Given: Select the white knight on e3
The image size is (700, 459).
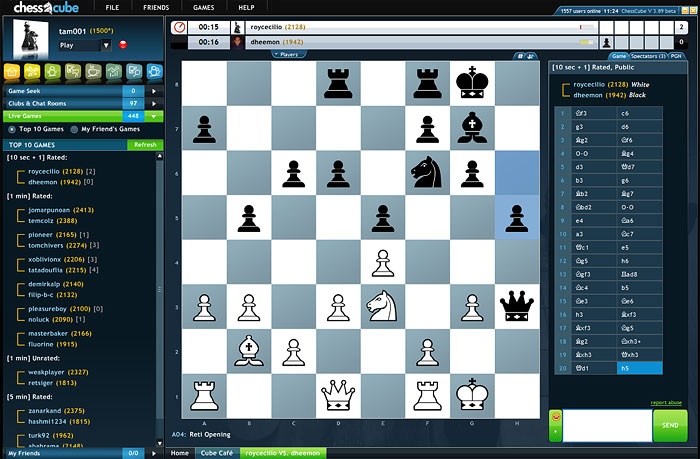Looking at the screenshot, I should coord(383,306).
